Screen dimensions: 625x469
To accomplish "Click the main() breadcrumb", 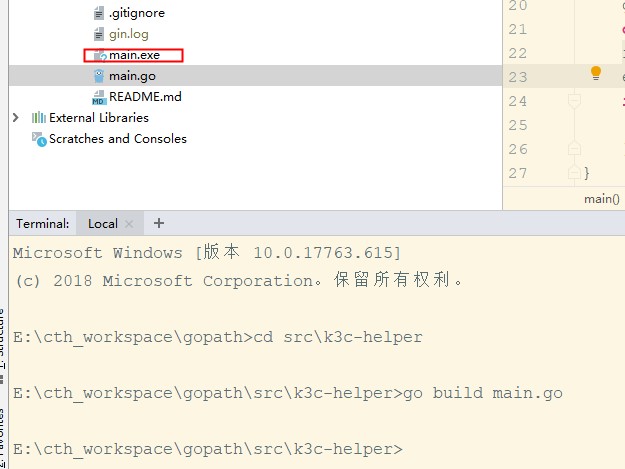I will (x=601, y=199).
